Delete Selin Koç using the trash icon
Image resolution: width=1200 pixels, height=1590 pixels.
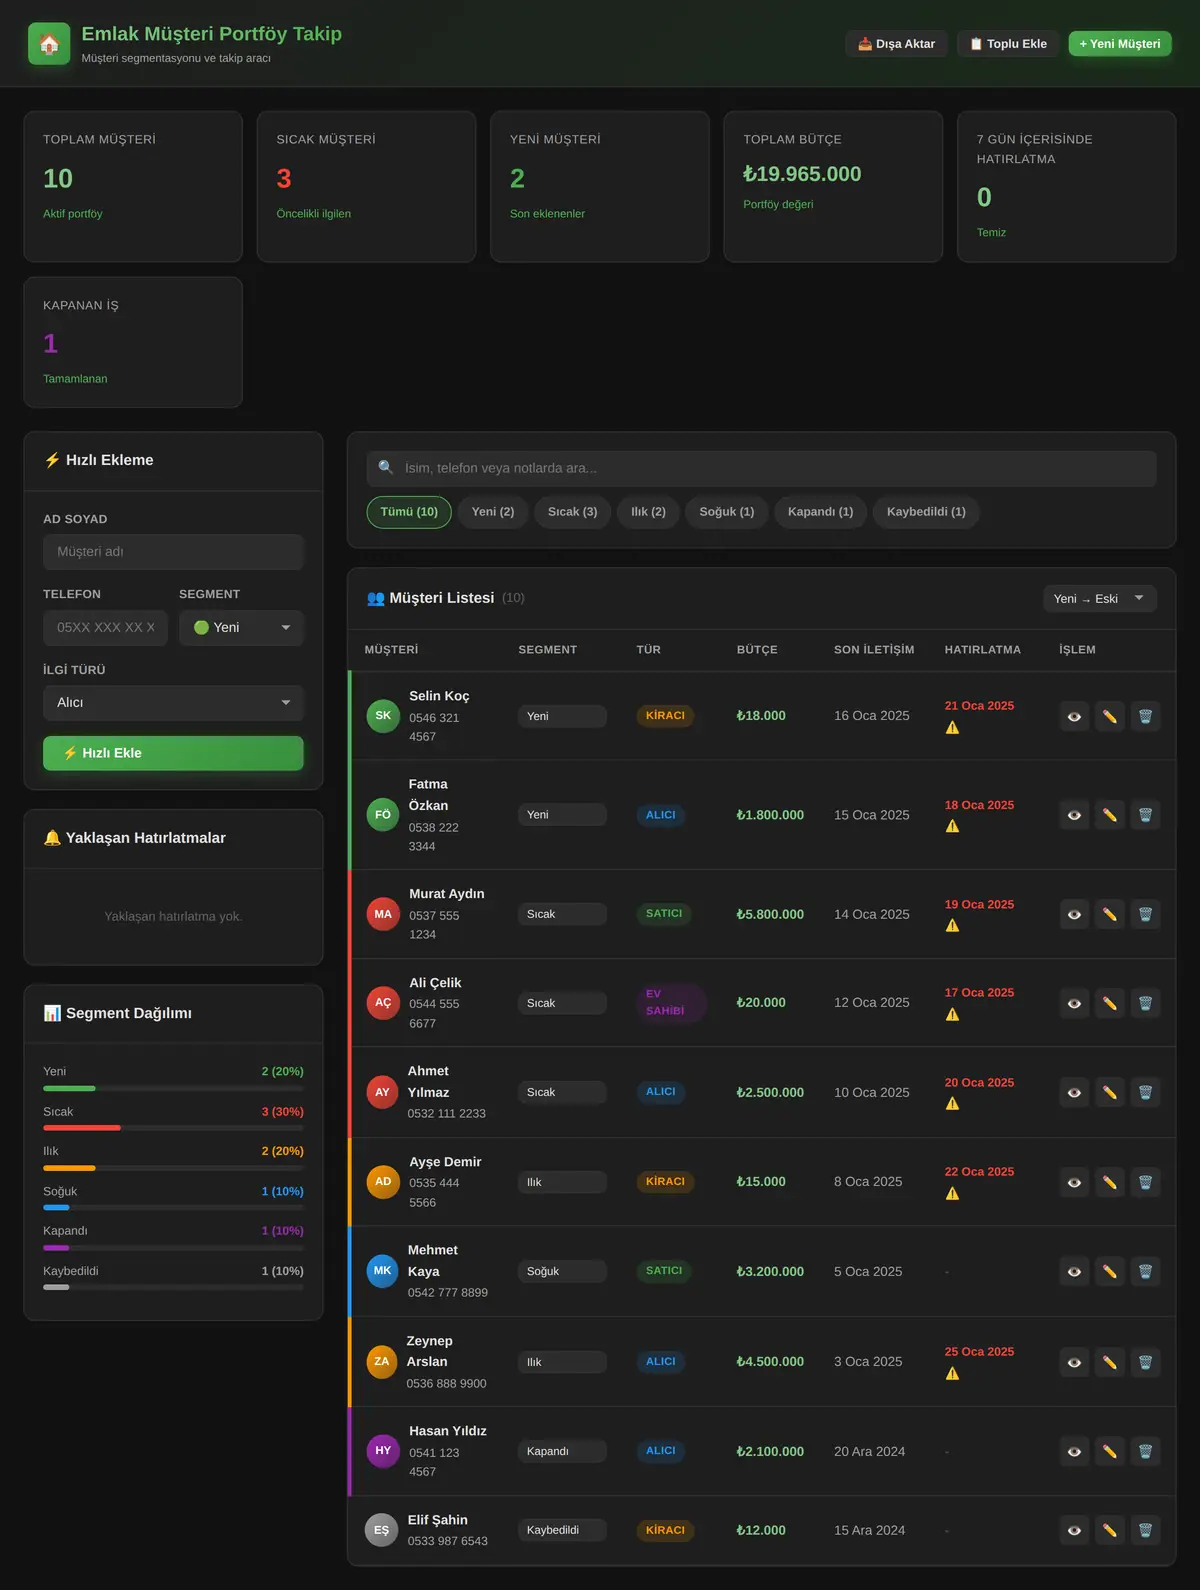click(x=1146, y=716)
